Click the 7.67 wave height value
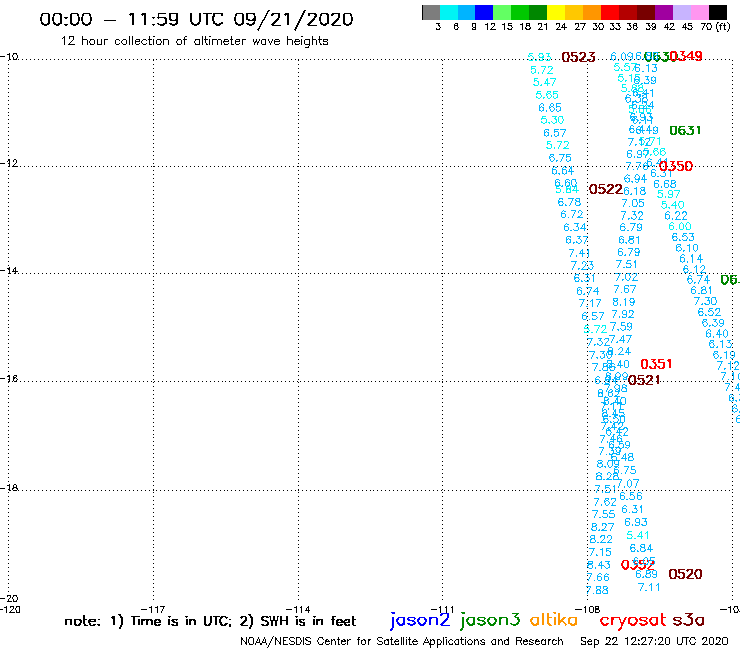The height and width of the screenshot is (650, 740). [x=625, y=289]
